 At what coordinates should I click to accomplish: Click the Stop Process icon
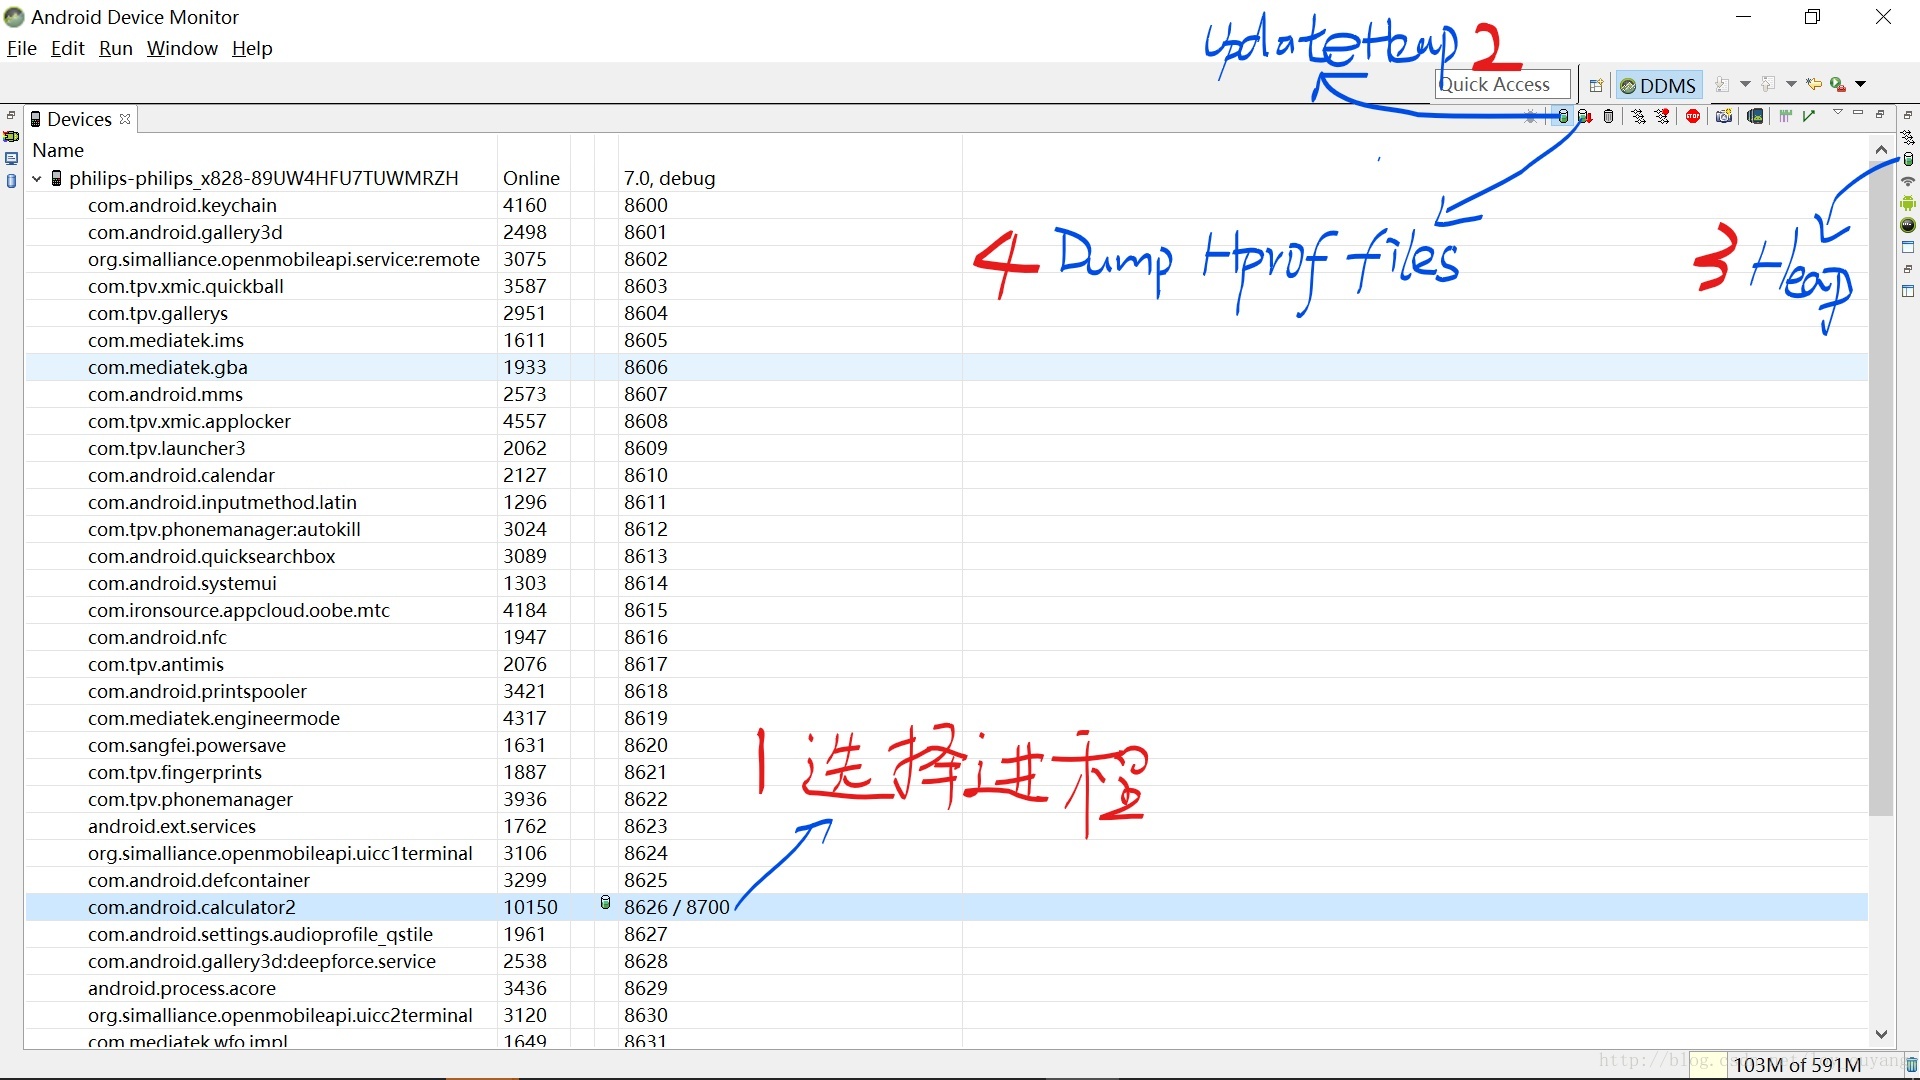pos(1693,116)
